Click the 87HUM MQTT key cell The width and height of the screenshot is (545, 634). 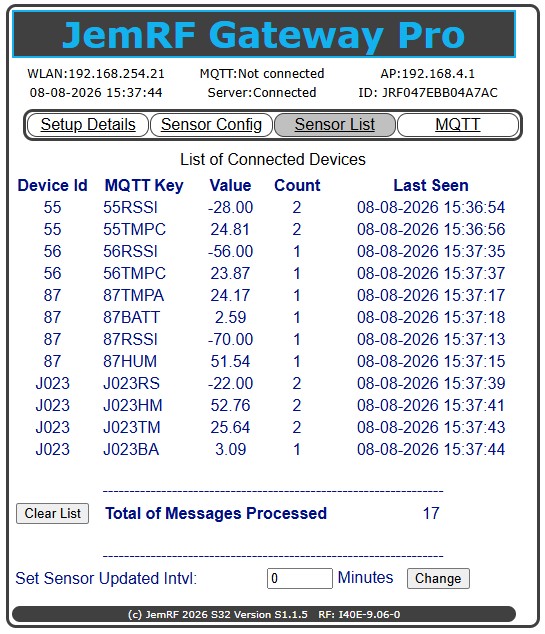click(130, 361)
